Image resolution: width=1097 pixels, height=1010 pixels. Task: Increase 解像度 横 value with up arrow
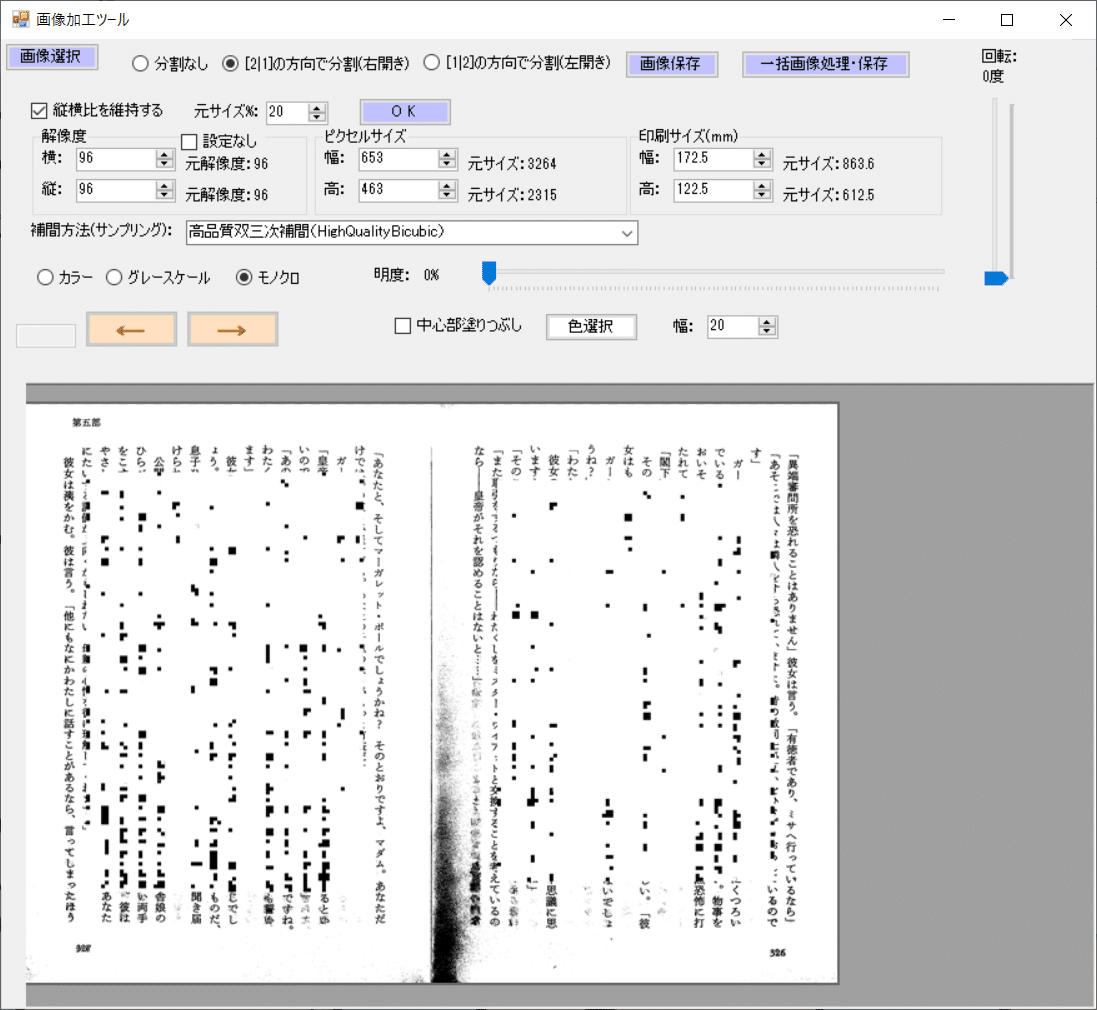point(164,155)
